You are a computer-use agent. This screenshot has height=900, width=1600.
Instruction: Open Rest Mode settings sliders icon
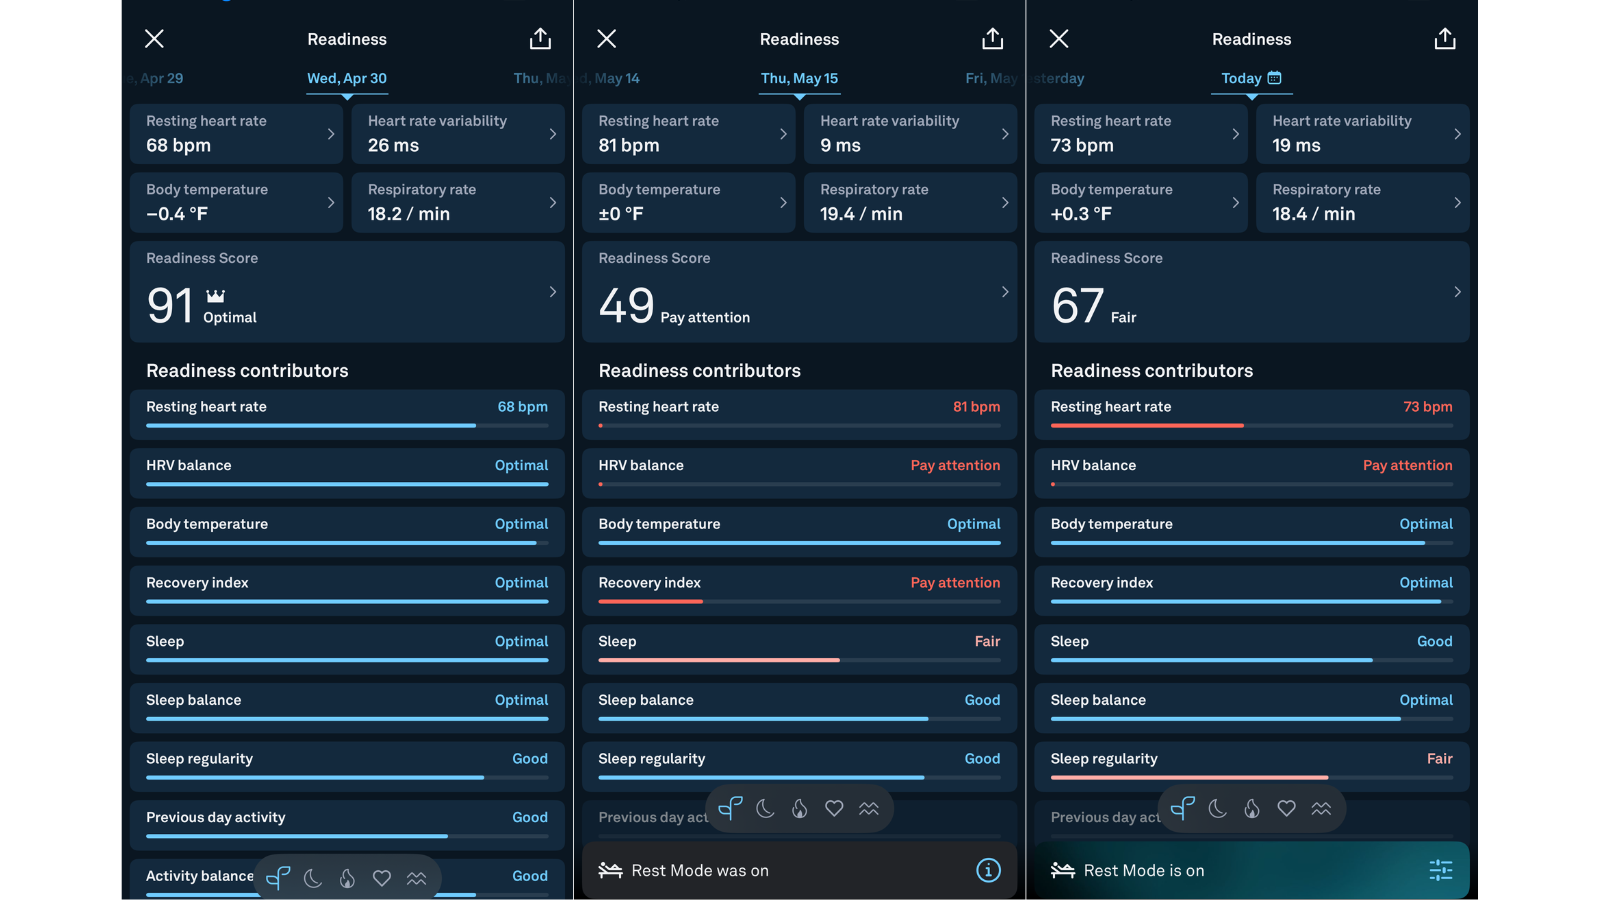point(1441,871)
